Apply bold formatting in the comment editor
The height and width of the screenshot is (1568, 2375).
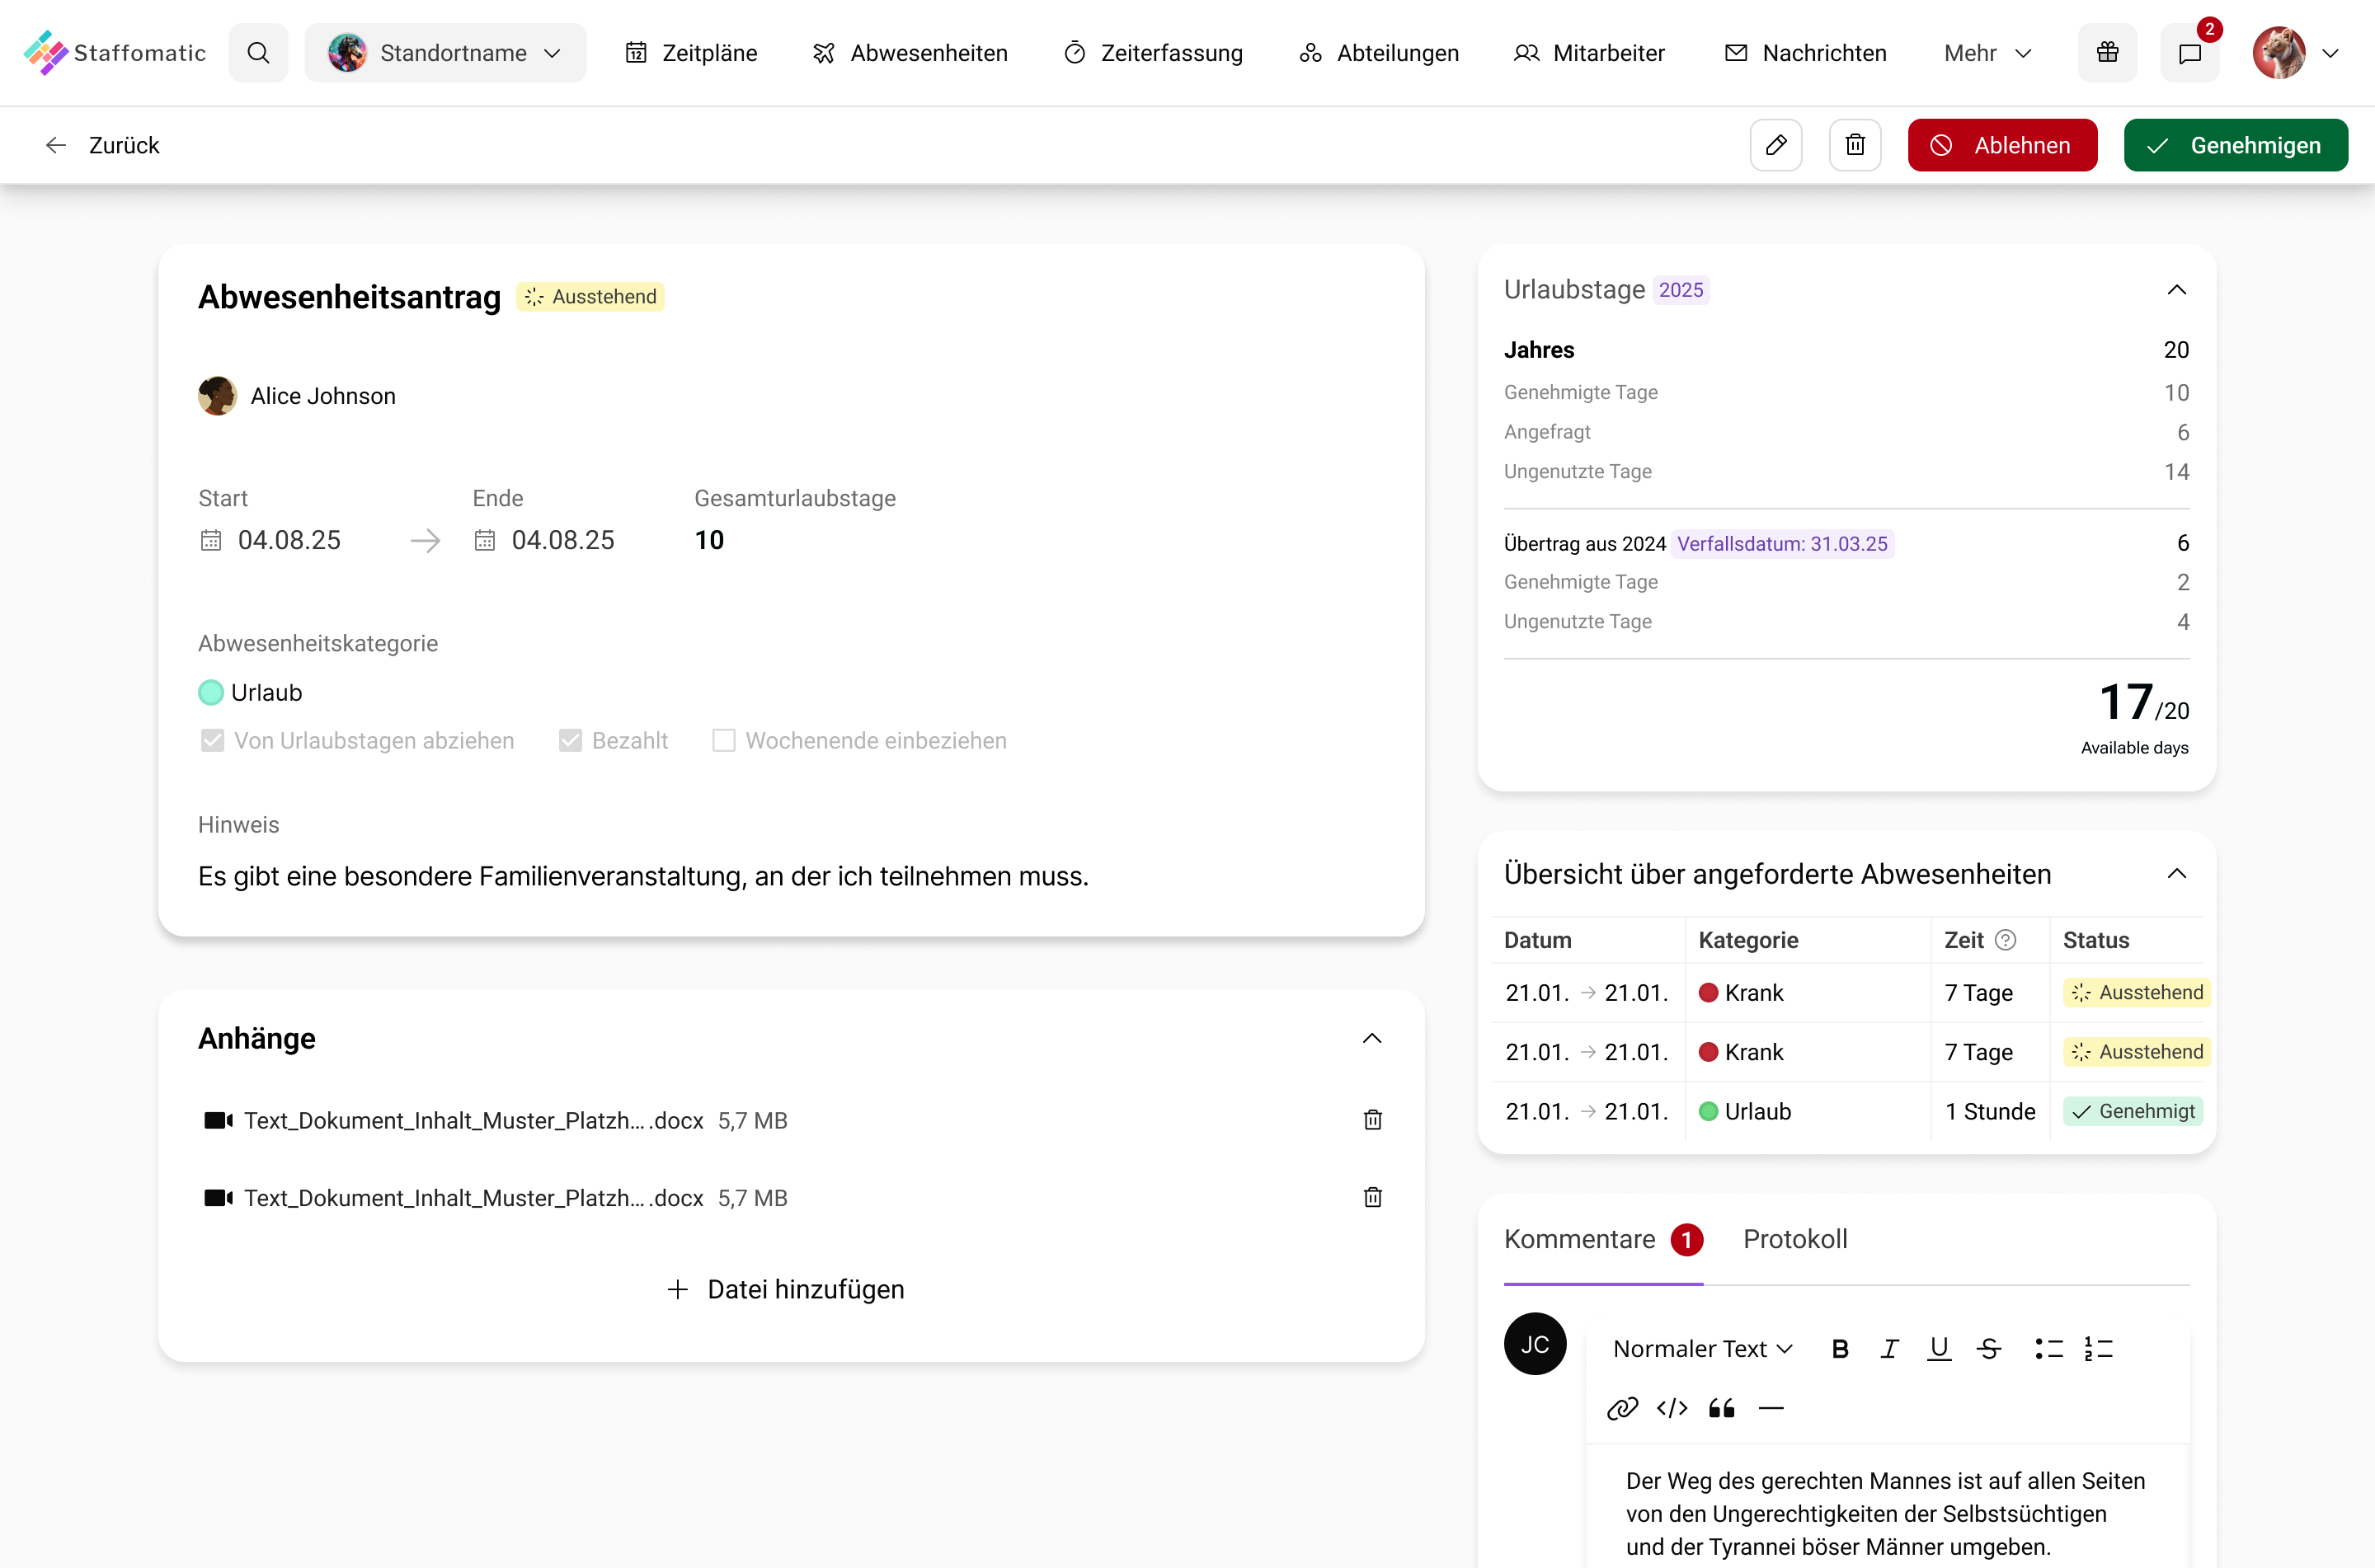[x=1840, y=1348]
